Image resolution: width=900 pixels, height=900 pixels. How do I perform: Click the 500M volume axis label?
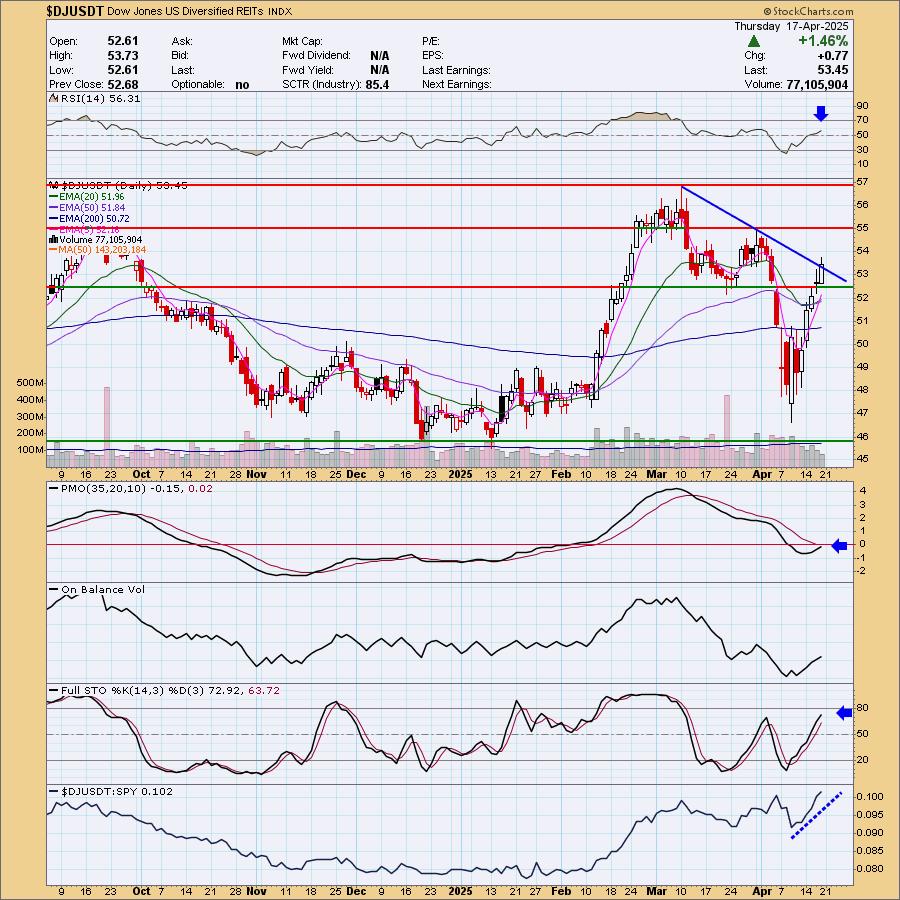pos(30,383)
